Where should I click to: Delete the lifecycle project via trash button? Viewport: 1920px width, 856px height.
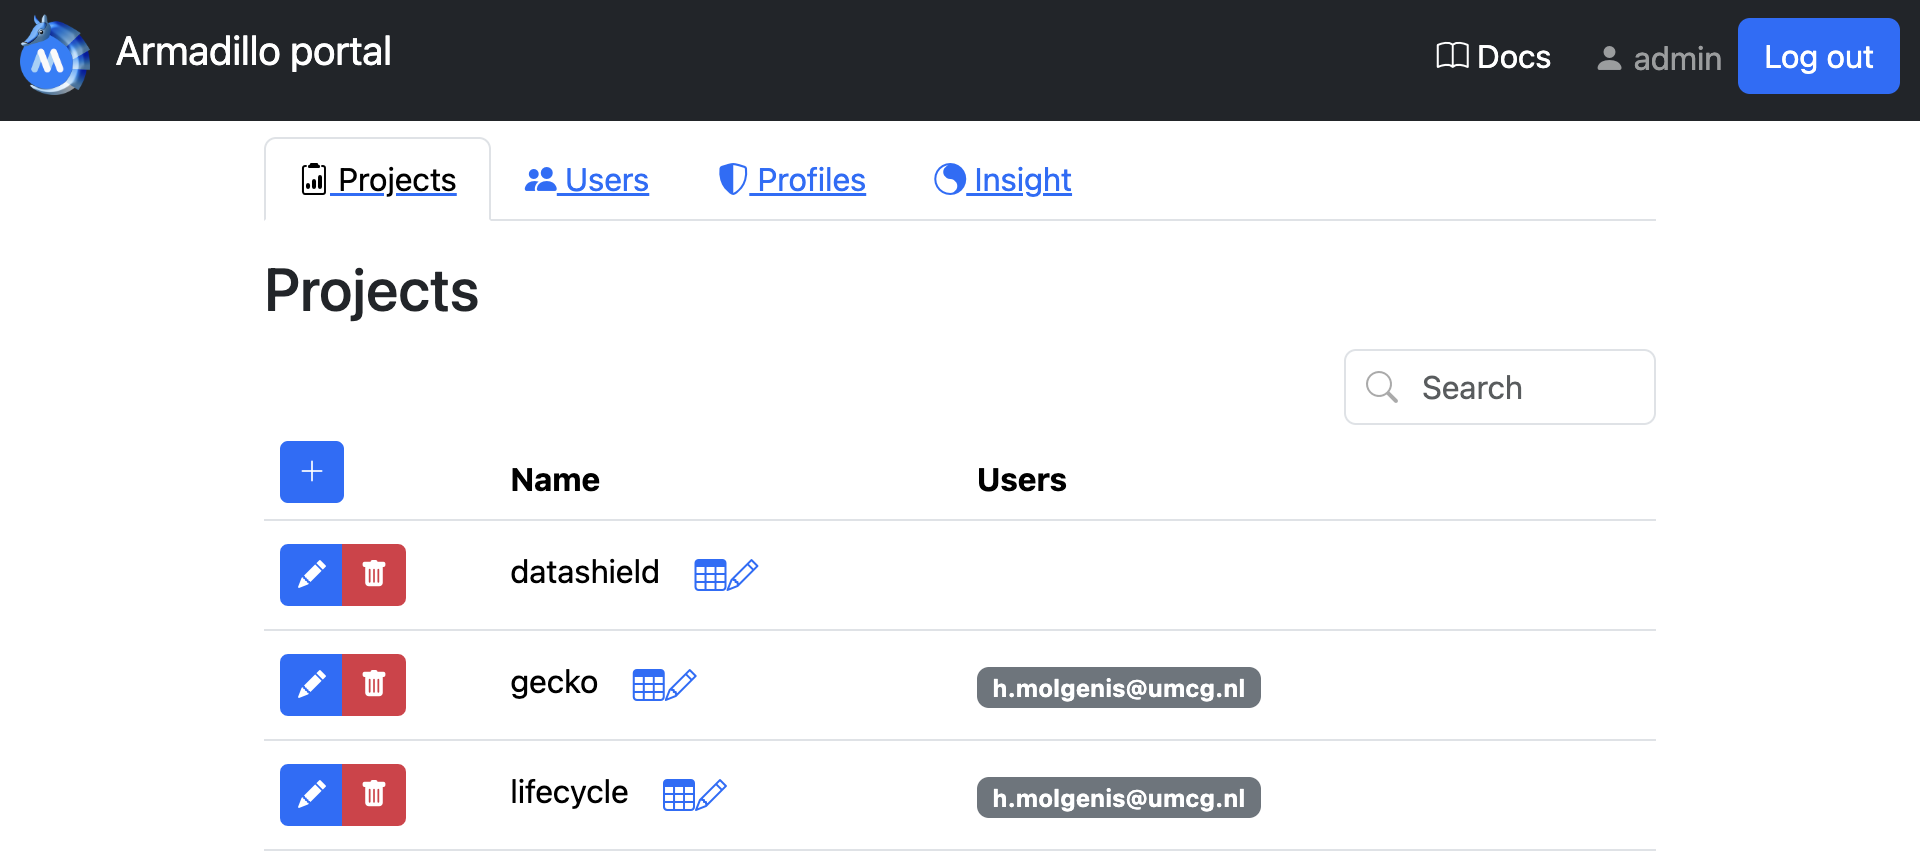(x=374, y=795)
